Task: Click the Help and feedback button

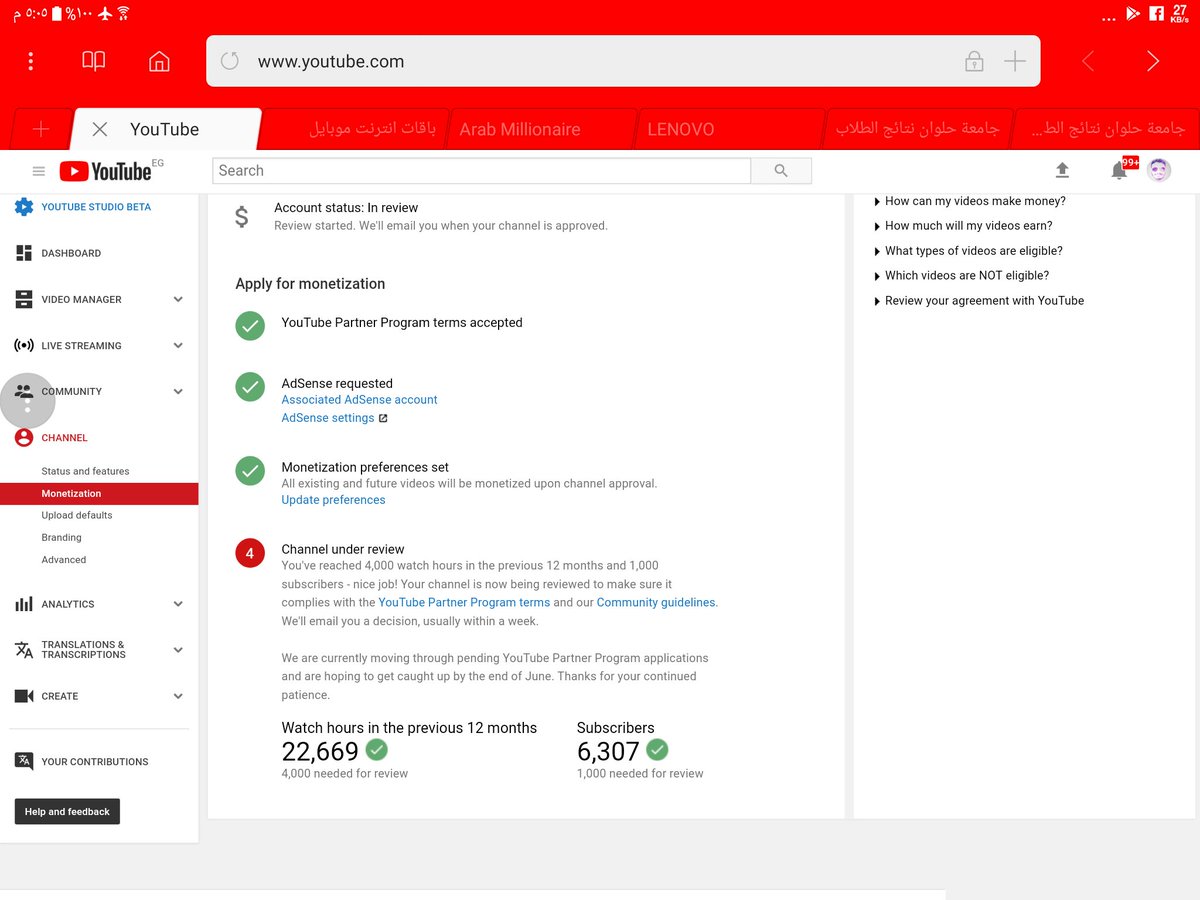Action: (x=67, y=811)
